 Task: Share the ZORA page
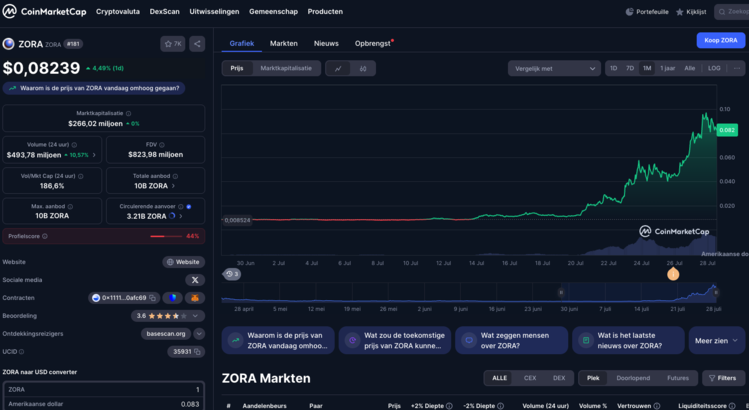[197, 44]
